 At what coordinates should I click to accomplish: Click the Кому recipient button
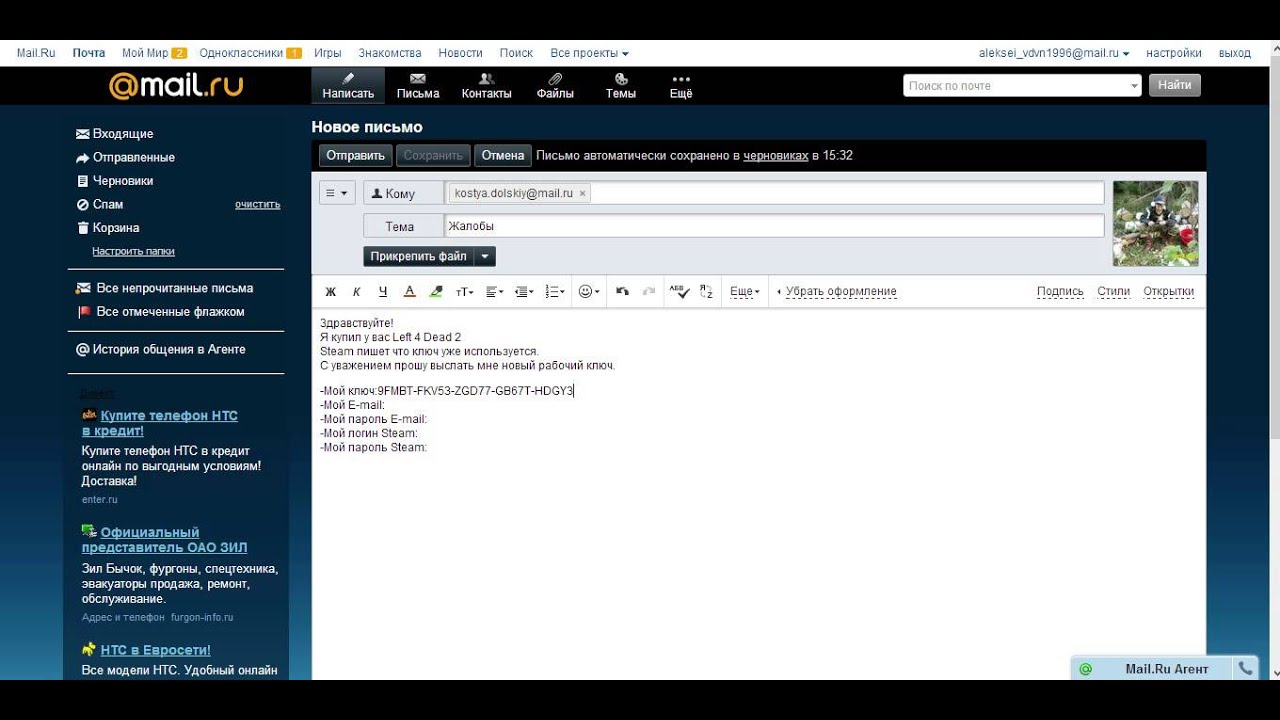(x=403, y=193)
